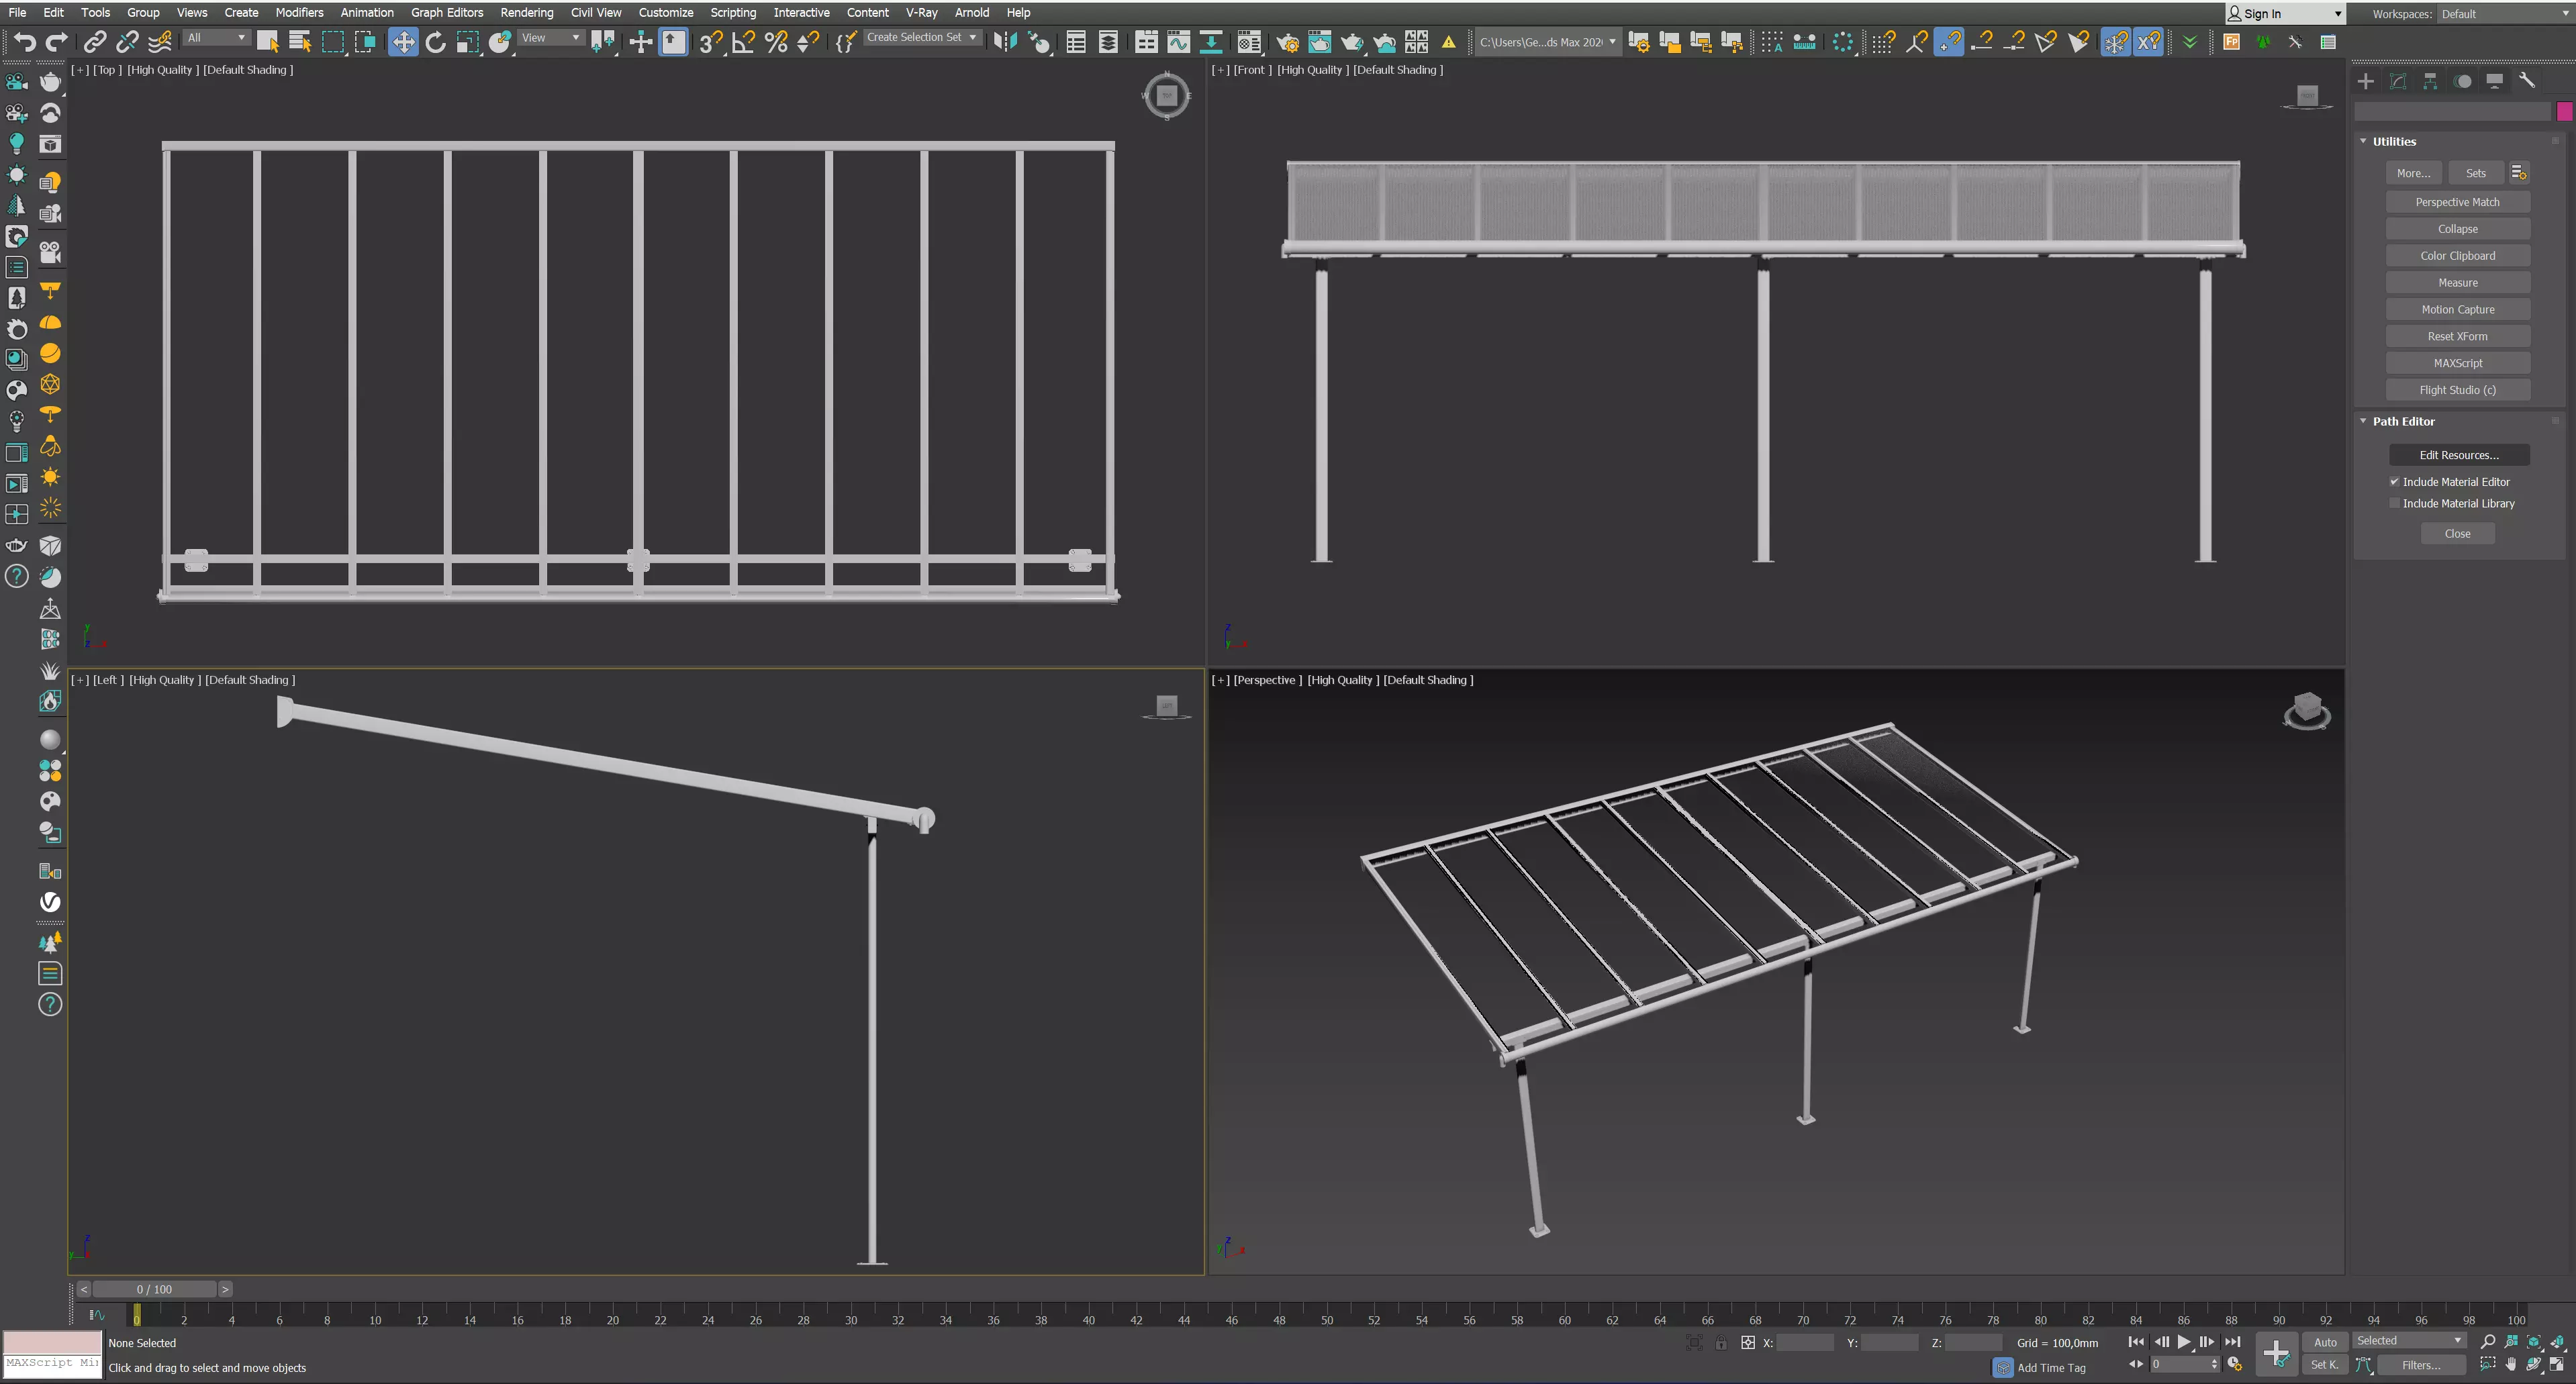
Task: Activate Pan View hand icon
Action: click(x=2511, y=1365)
